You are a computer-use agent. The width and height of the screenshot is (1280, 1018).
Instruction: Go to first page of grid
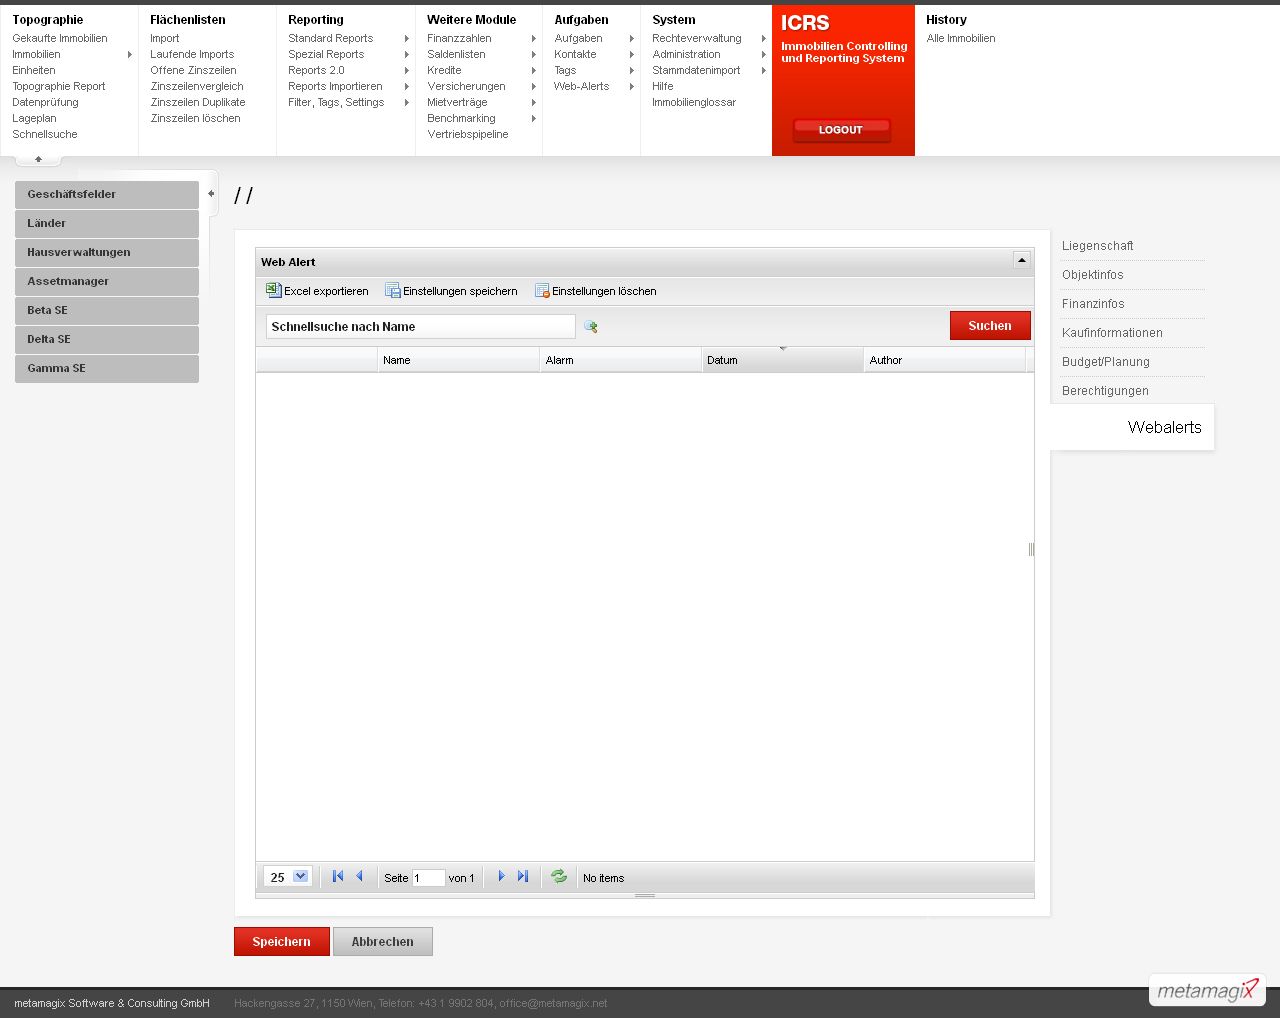click(338, 876)
